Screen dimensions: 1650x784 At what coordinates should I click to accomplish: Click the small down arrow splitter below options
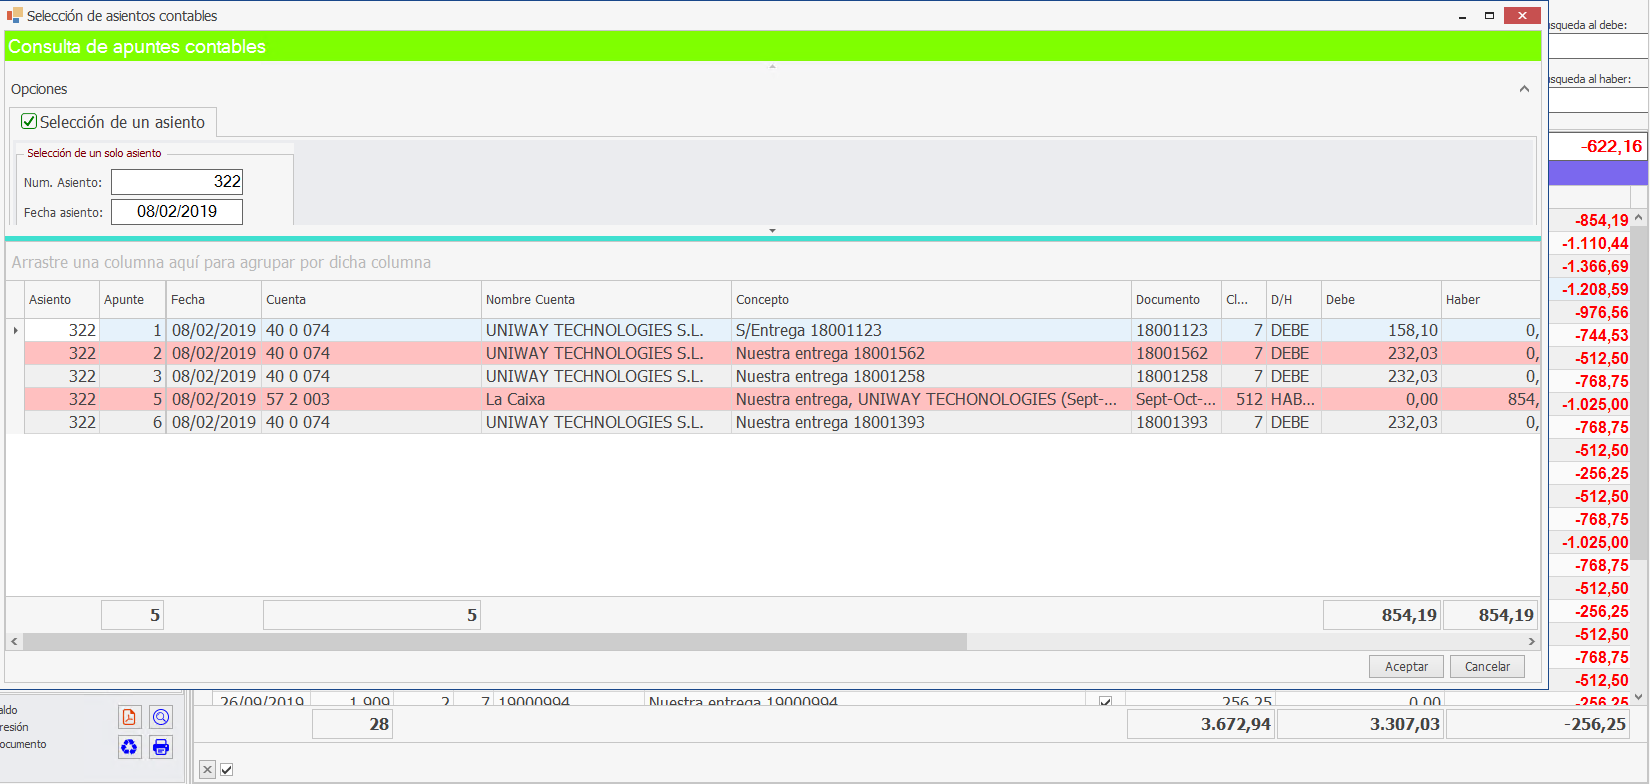click(x=772, y=231)
